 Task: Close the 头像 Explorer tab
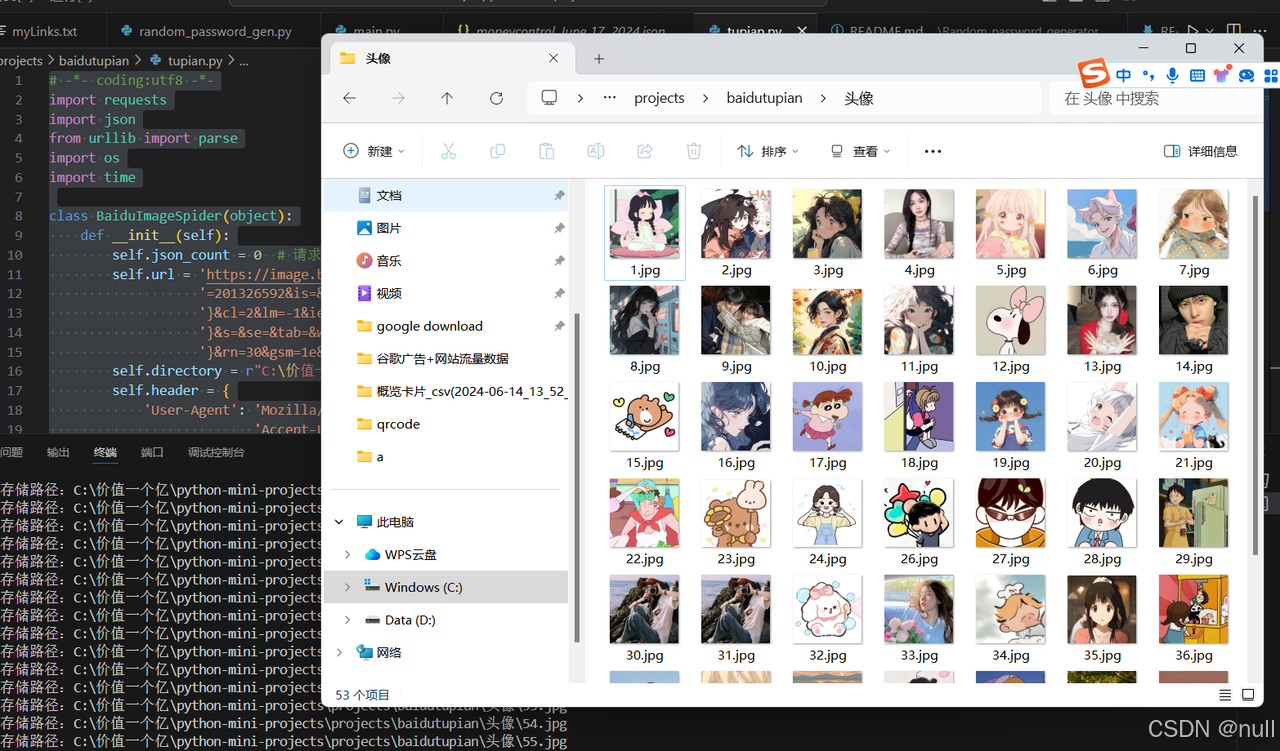[553, 58]
